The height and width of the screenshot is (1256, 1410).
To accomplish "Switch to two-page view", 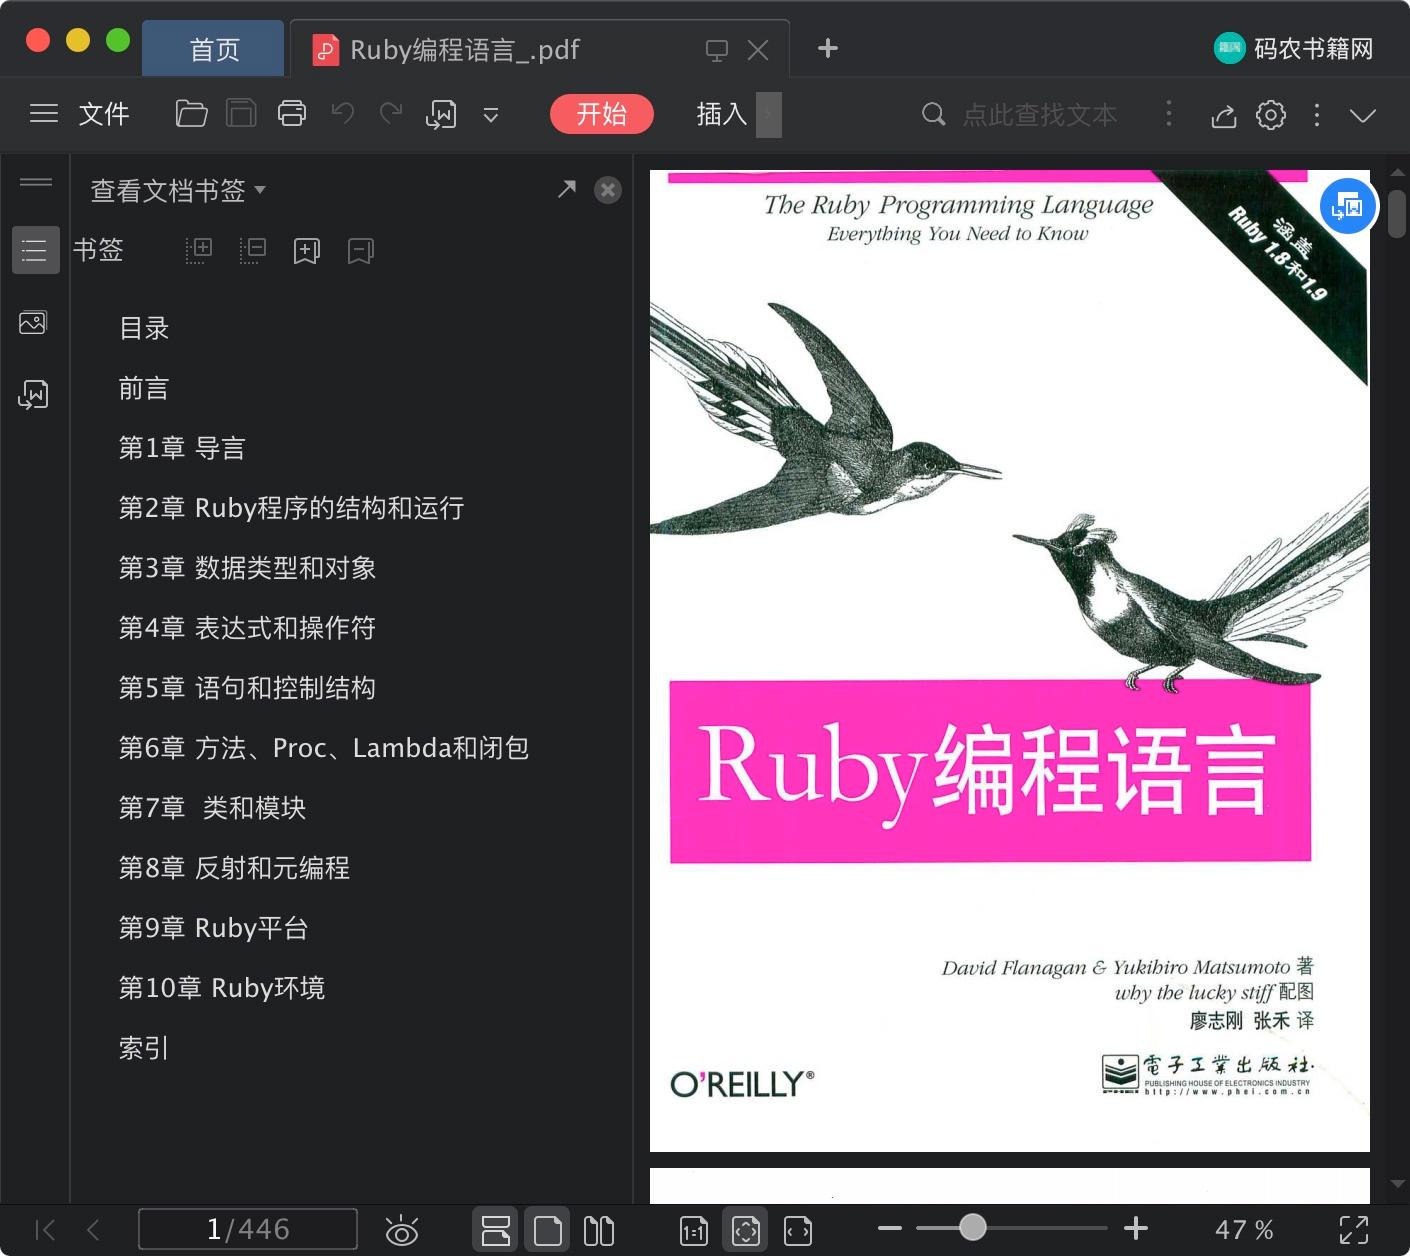I will (x=599, y=1230).
